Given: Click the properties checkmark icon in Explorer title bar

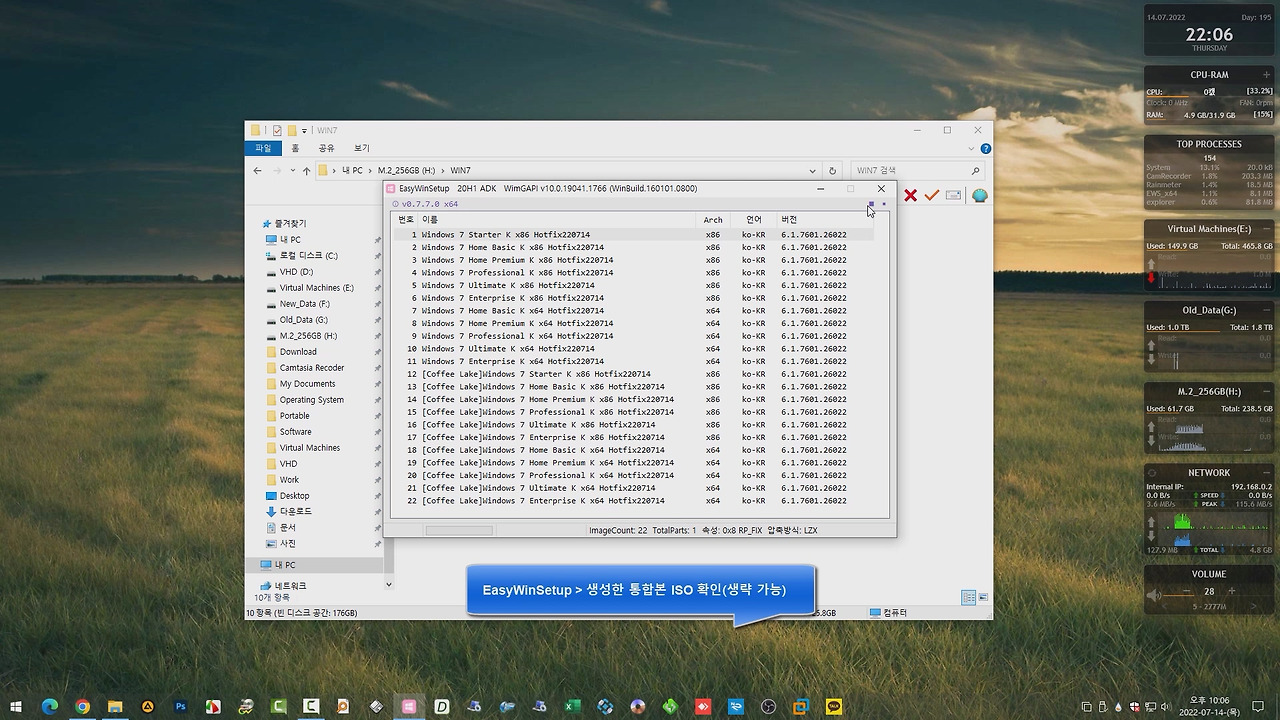Looking at the screenshot, I should 277,130.
